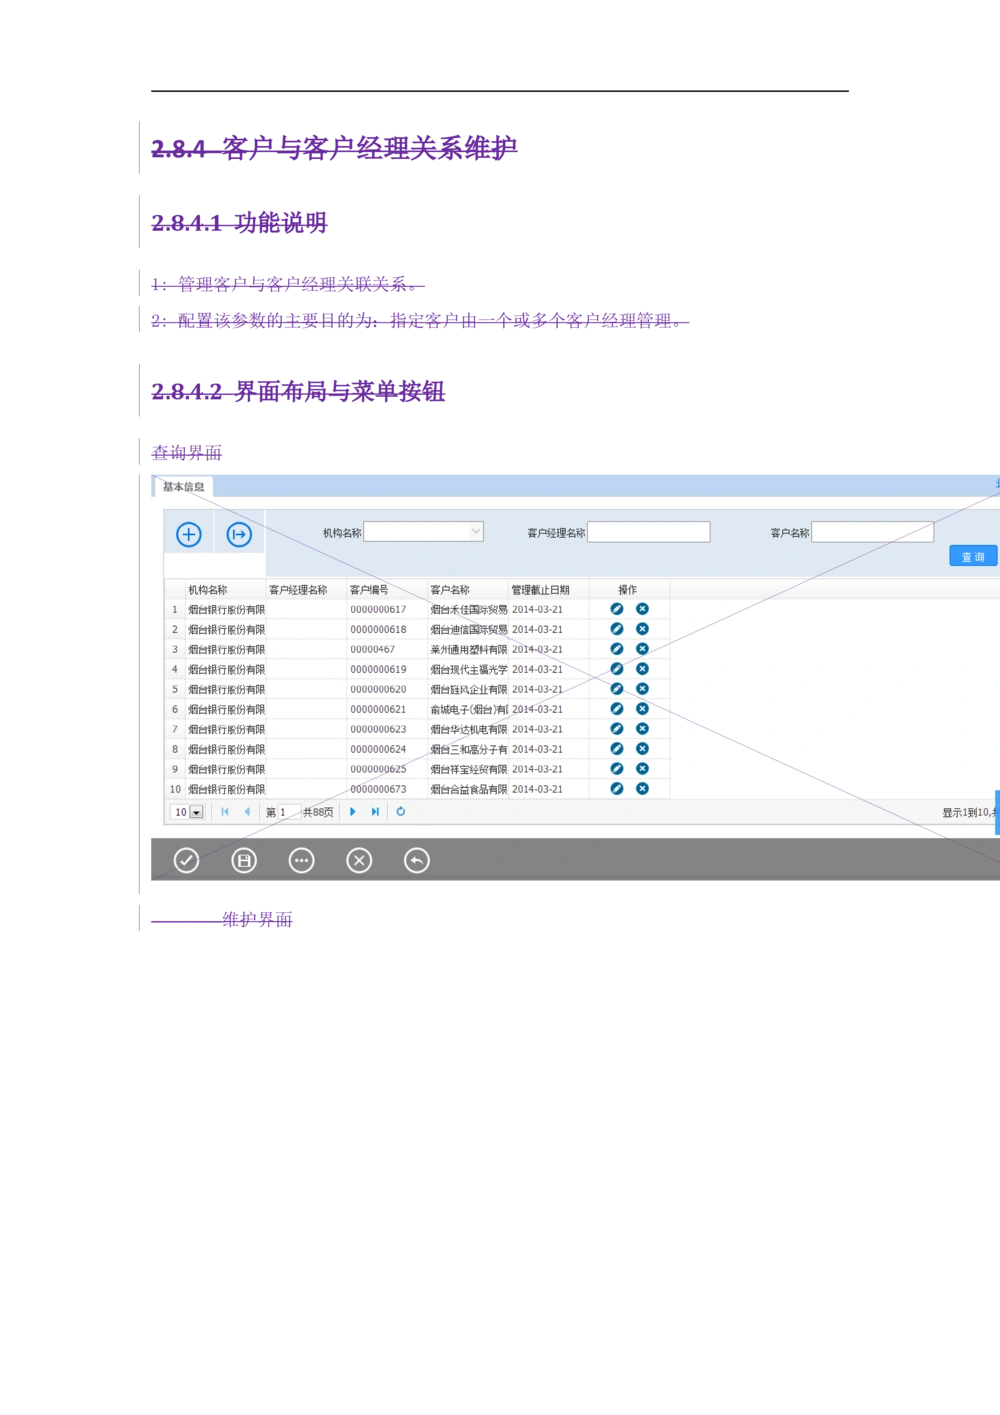Open the more options ellipsis icon
The height and width of the screenshot is (1415, 1000).
coord(302,861)
